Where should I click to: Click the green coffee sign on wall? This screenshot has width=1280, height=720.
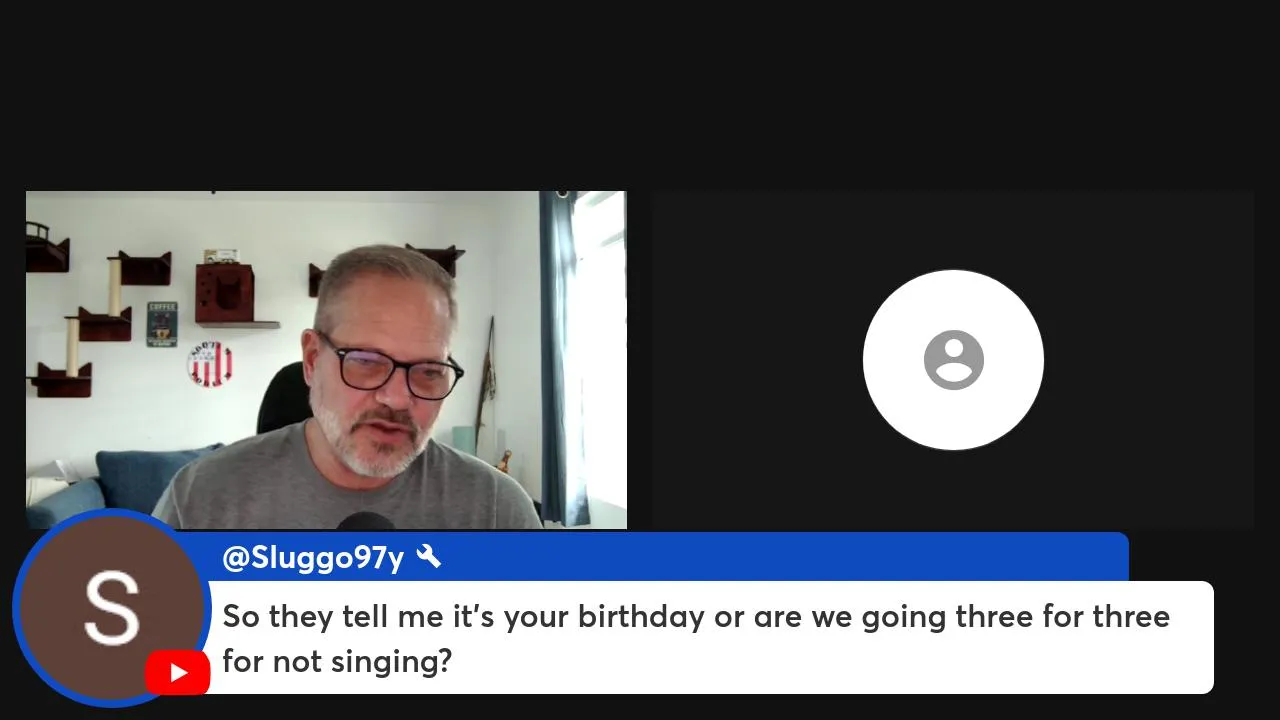pyautogui.click(x=162, y=324)
